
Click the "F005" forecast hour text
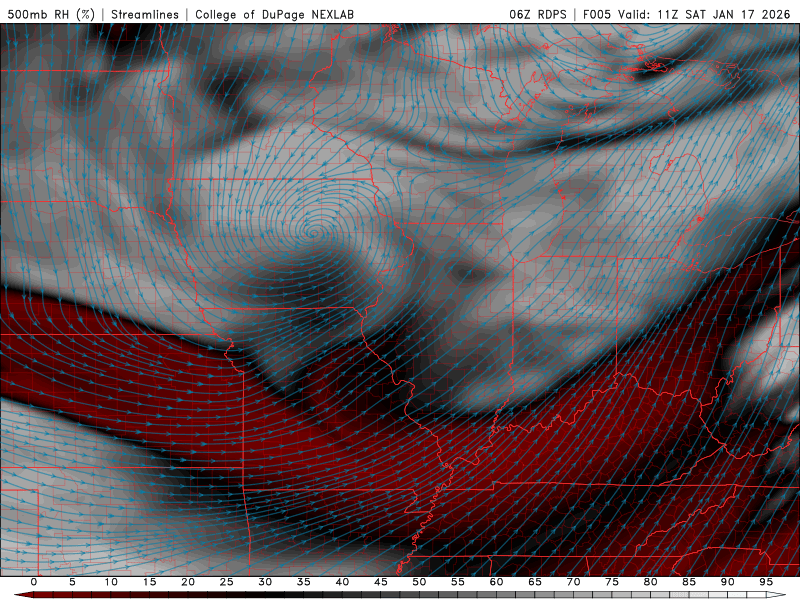pyautogui.click(x=596, y=14)
